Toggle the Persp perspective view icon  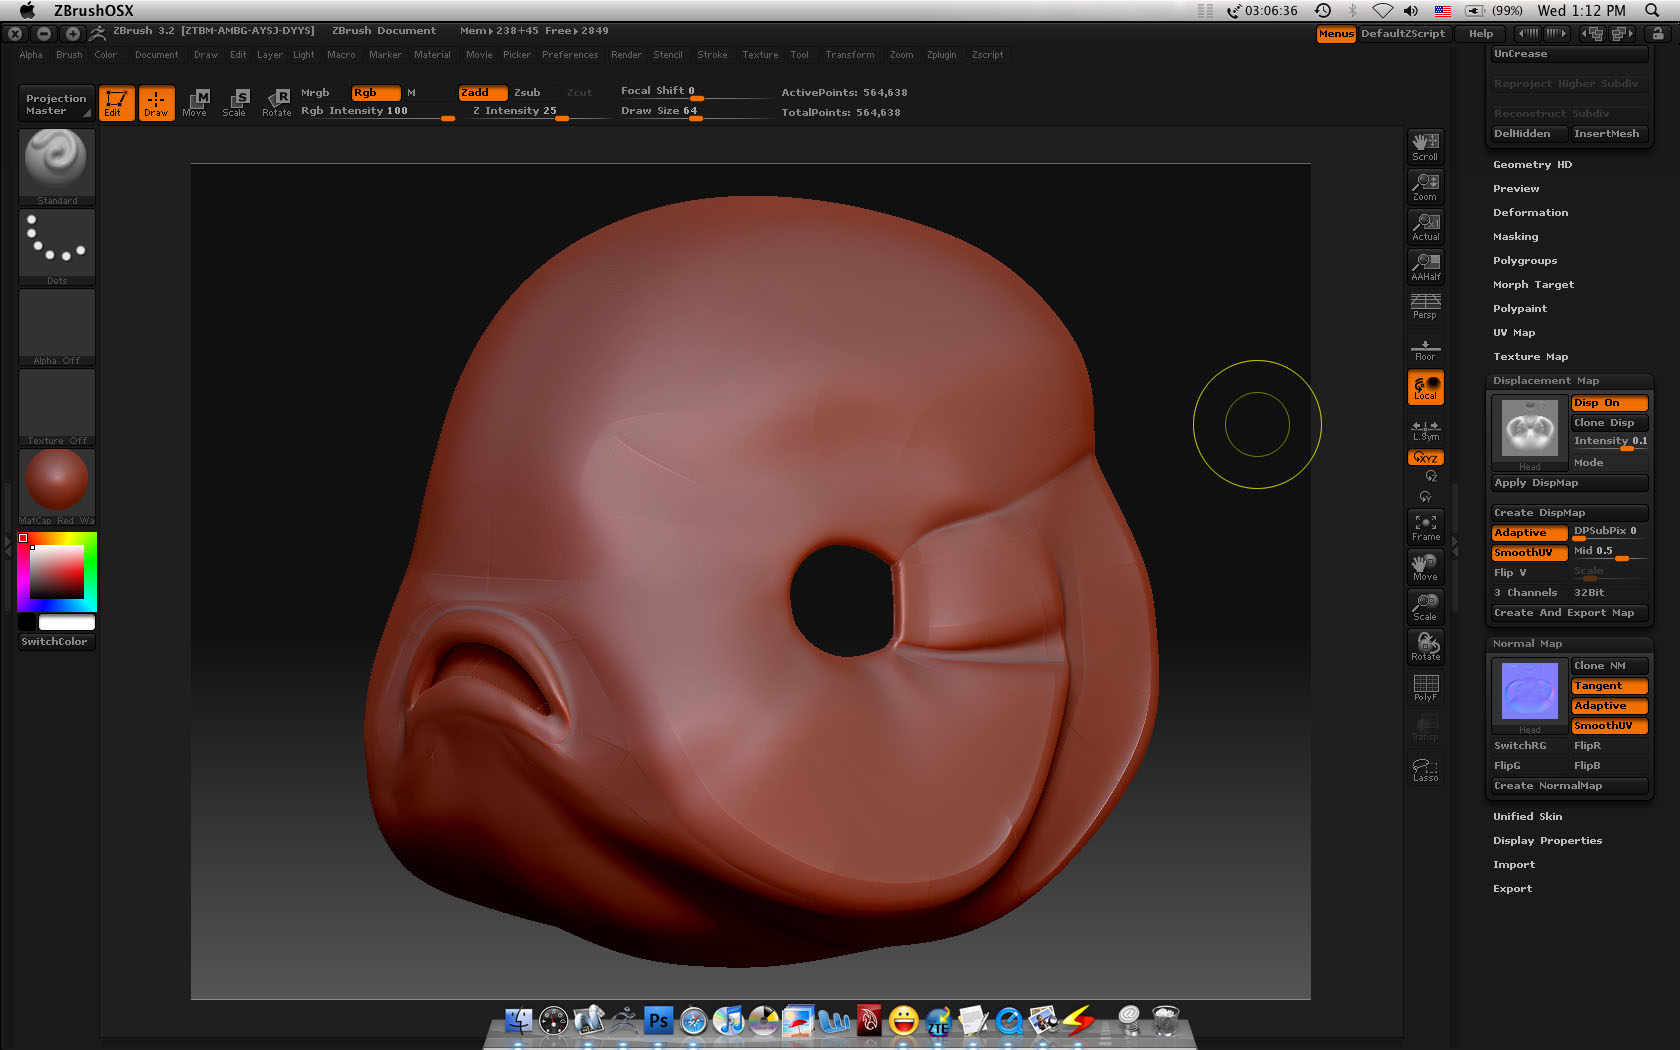click(x=1425, y=306)
